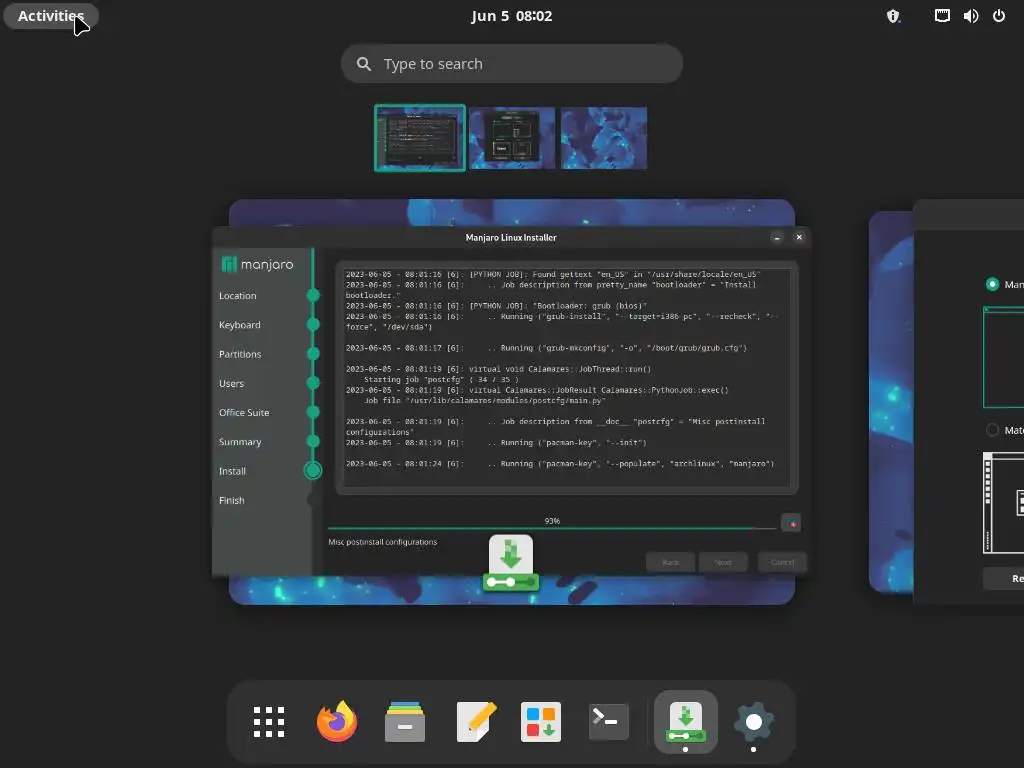Focus the Type to search field
Viewport: 1024px width, 768px height.
511,63
